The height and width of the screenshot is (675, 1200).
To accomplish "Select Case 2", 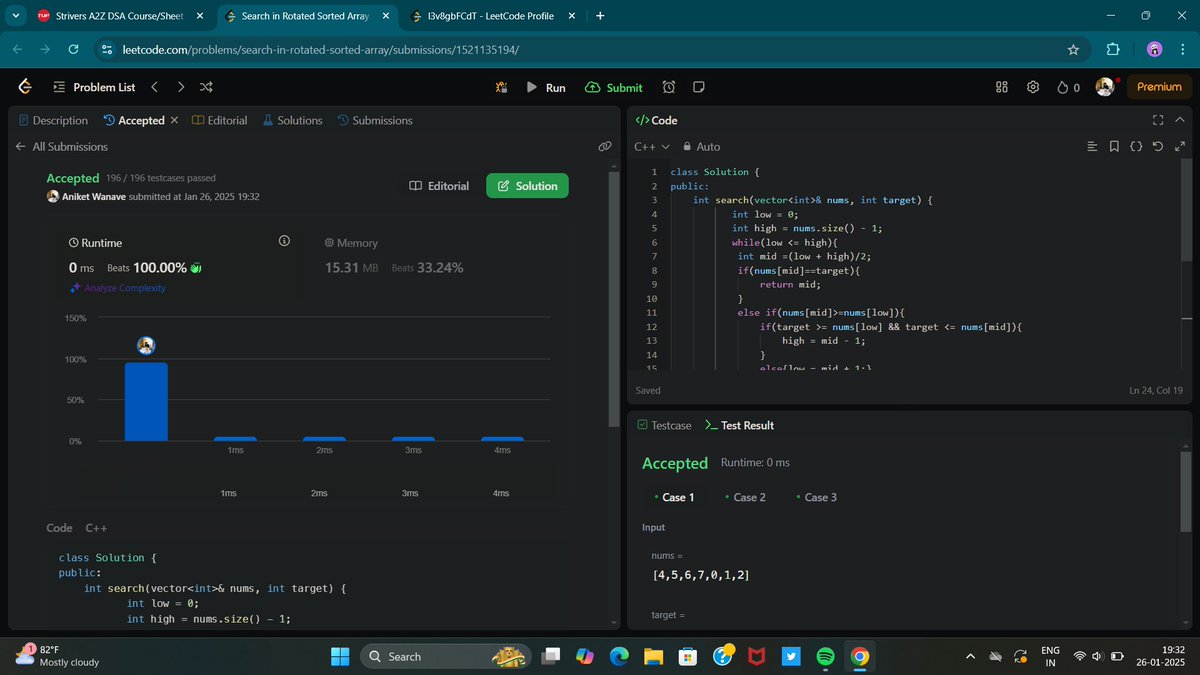I will pyautogui.click(x=745, y=497).
